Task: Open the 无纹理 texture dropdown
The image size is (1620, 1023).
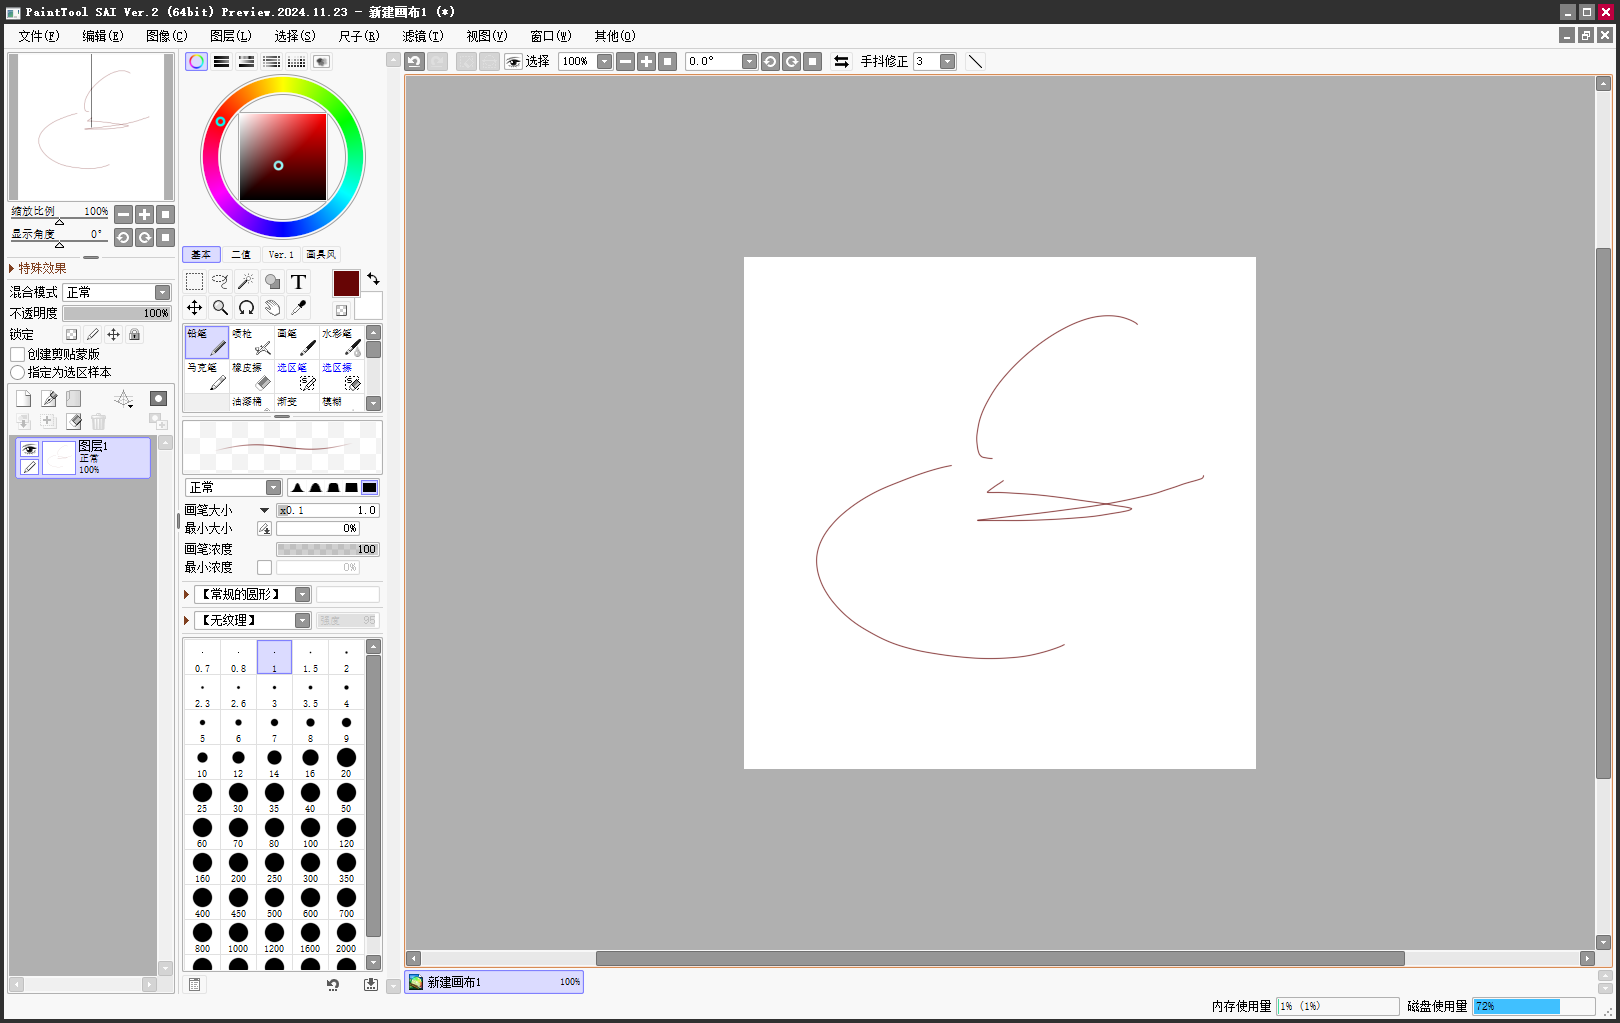Action: [252, 620]
